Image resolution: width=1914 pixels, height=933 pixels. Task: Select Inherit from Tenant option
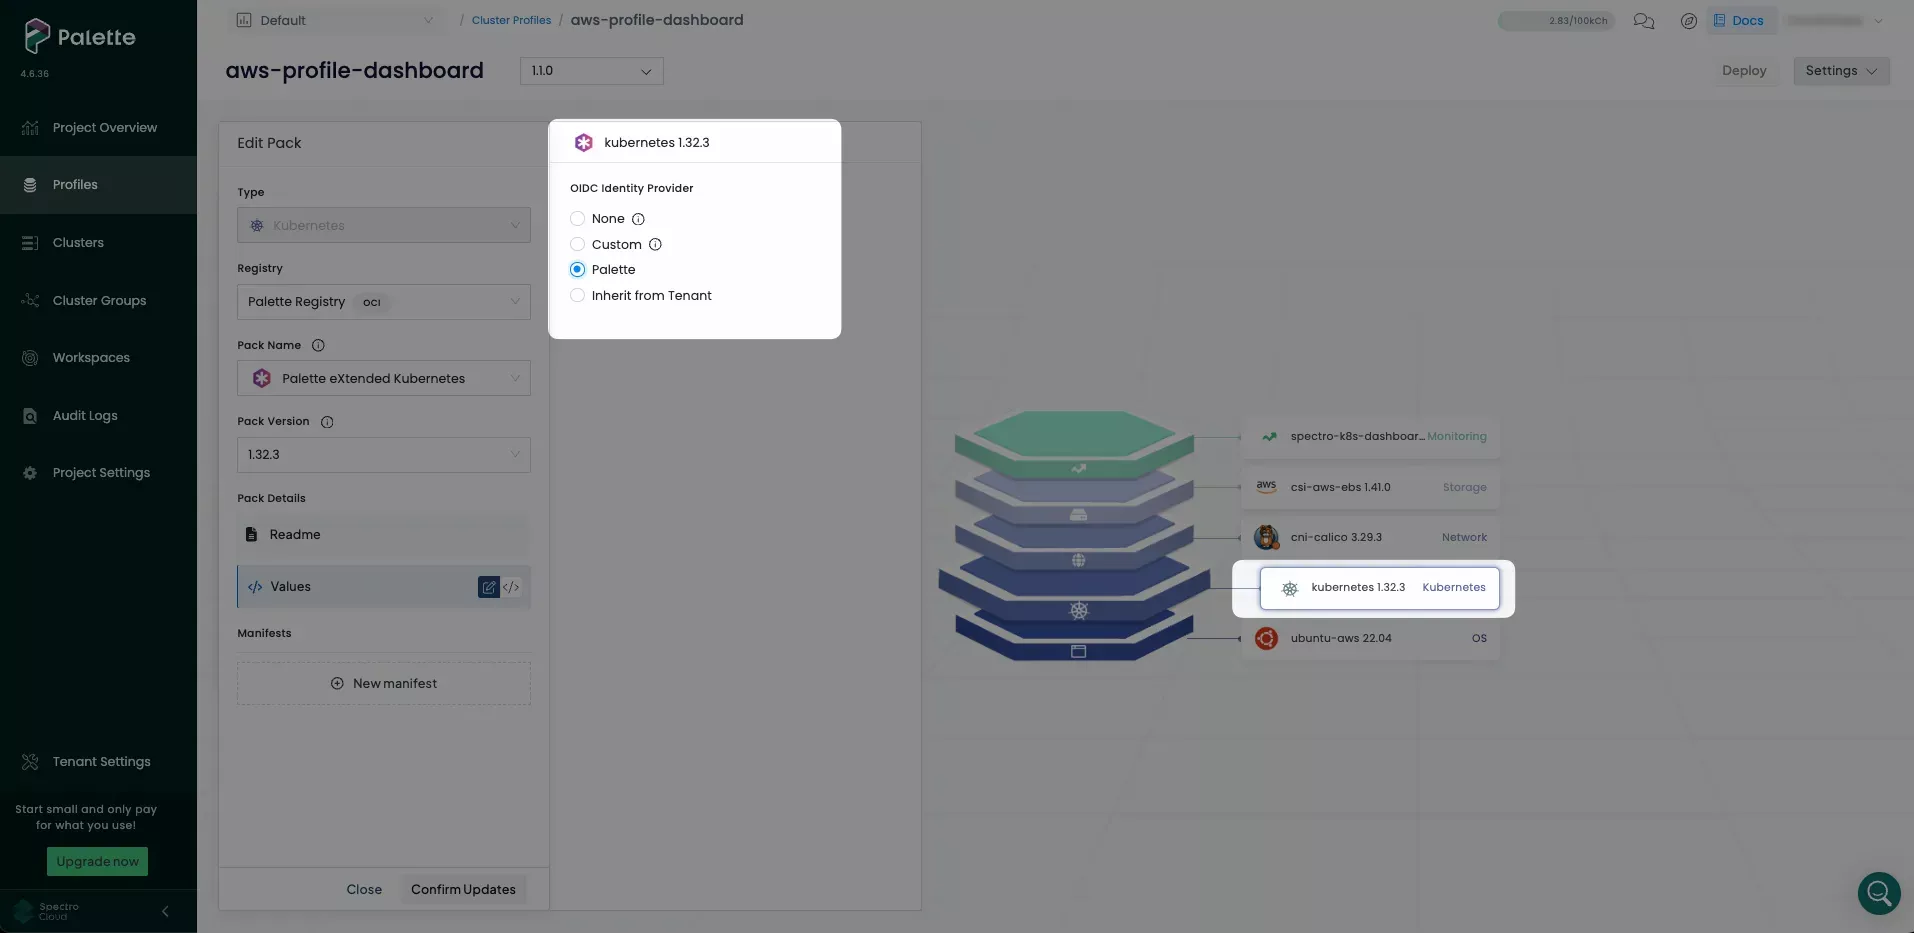[577, 295]
